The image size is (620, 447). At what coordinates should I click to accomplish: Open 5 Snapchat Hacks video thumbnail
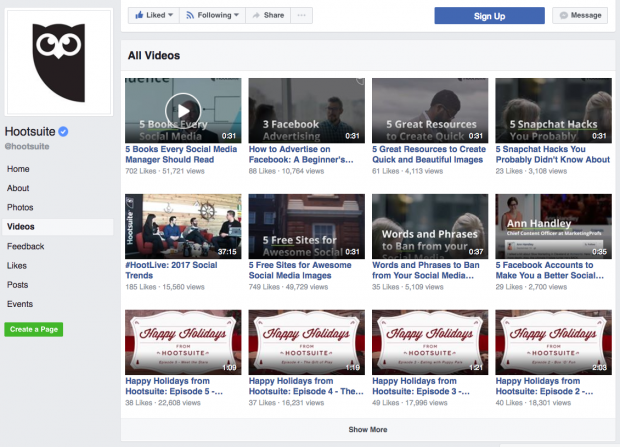[553, 110]
